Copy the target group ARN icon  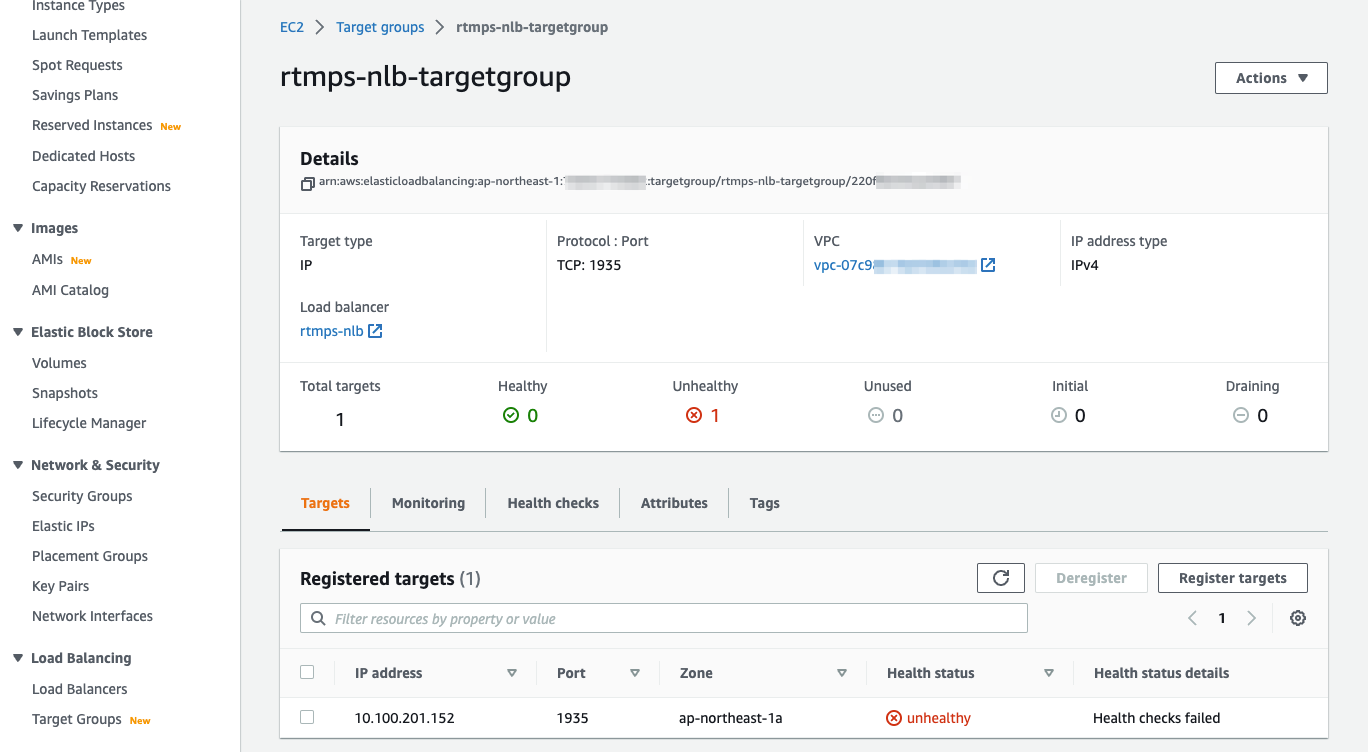click(x=307, y=184)
